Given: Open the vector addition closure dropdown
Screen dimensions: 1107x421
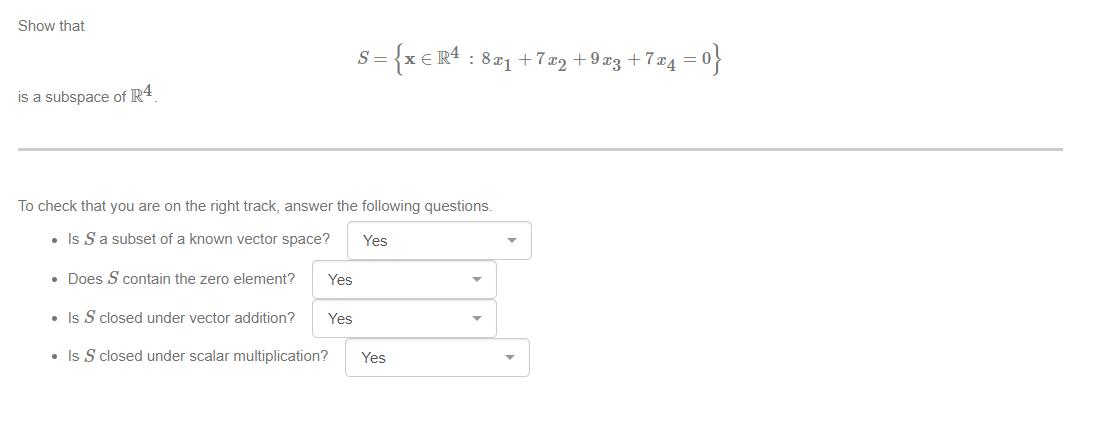Looking at the screenshot, I should point(404,319).
